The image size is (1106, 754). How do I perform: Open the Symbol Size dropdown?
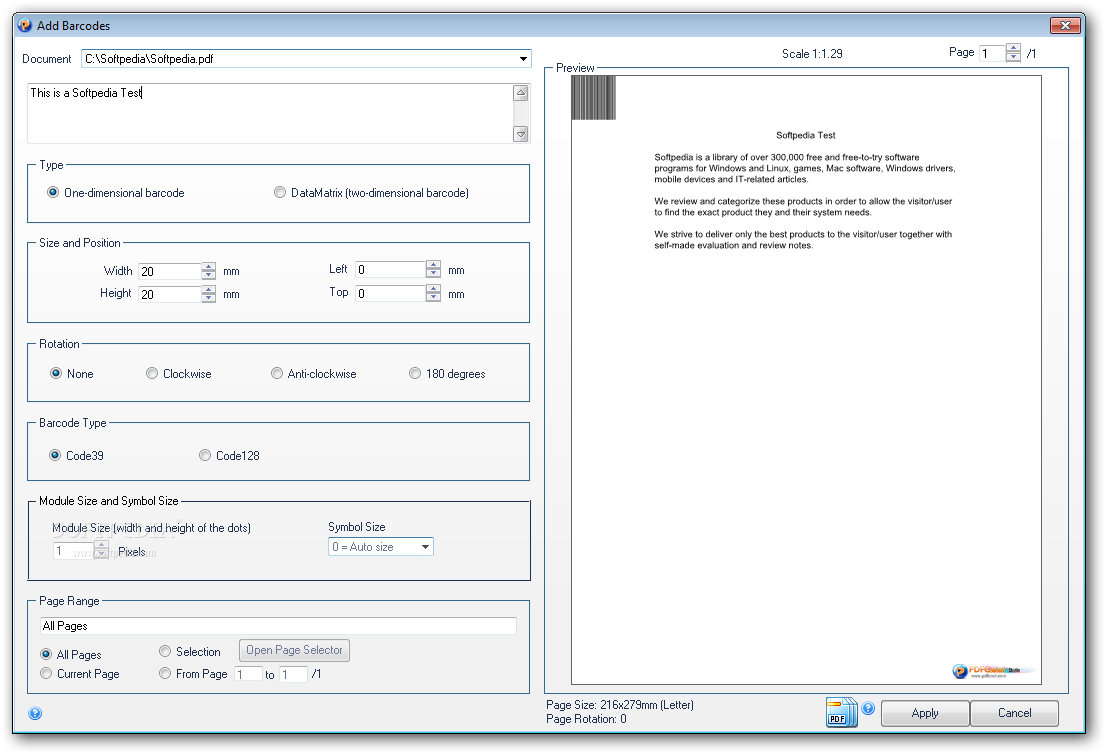(x=425, y=547)
